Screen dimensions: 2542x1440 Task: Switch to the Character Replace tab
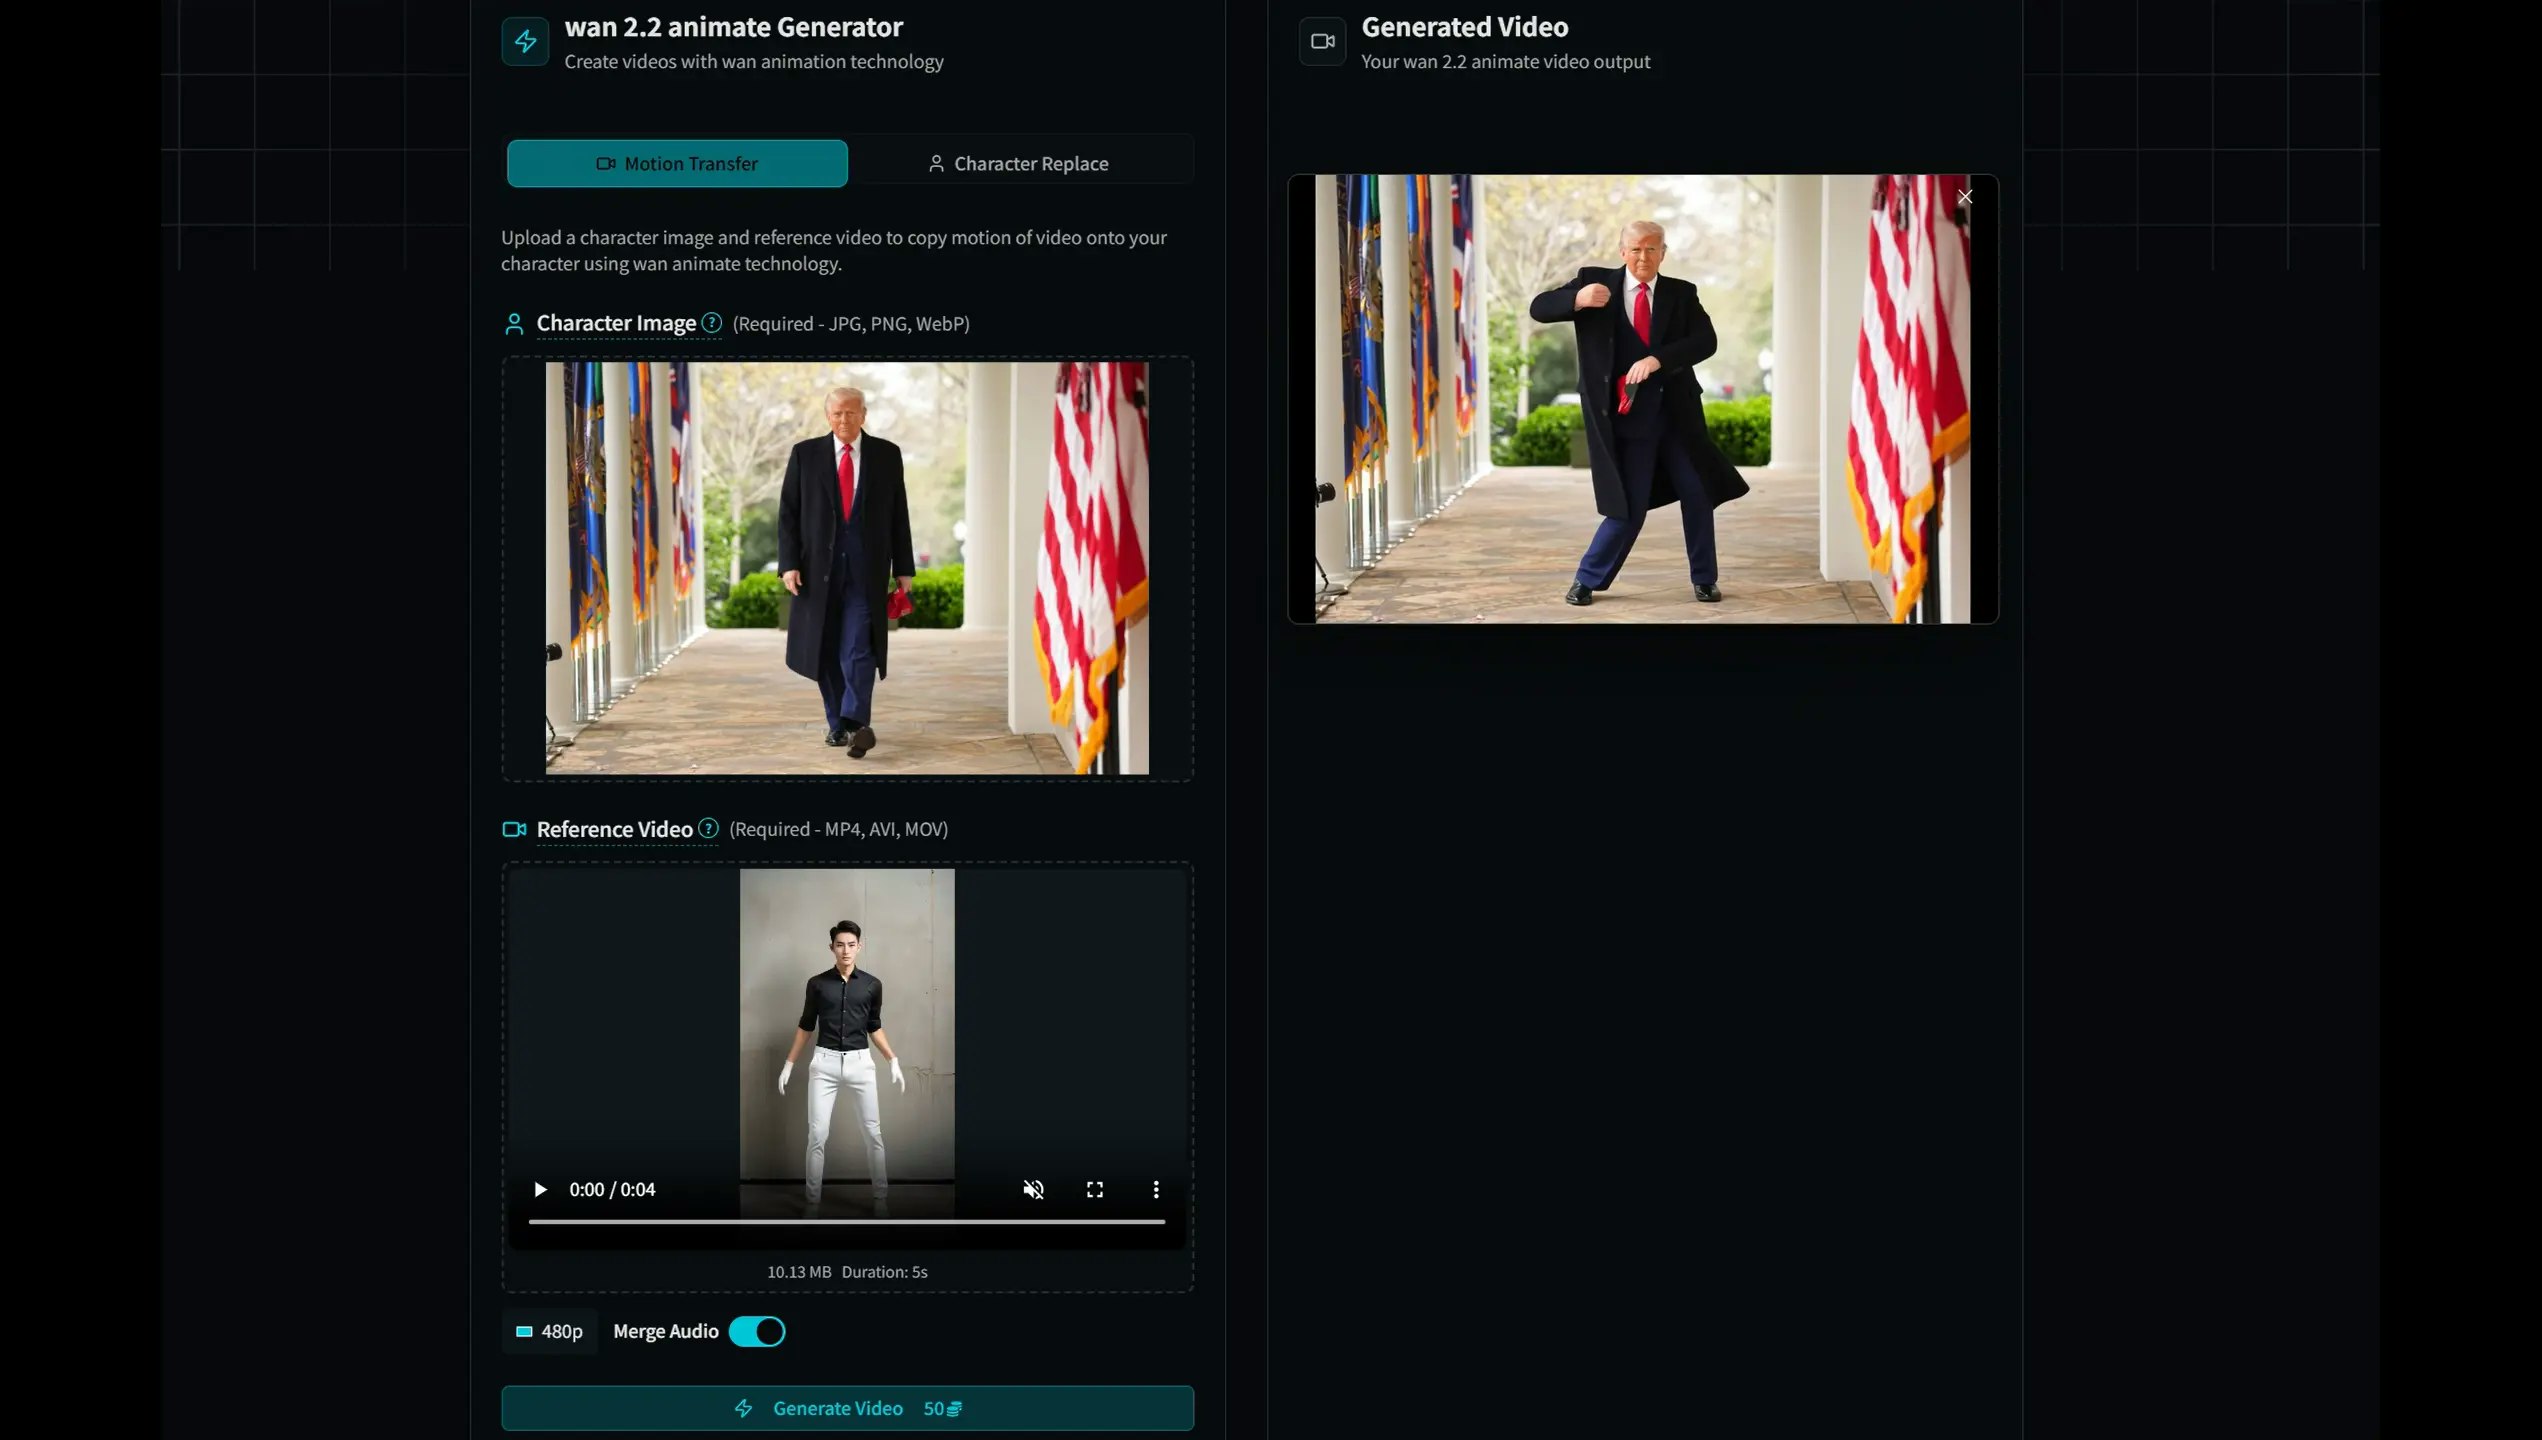coord(1019,163)
